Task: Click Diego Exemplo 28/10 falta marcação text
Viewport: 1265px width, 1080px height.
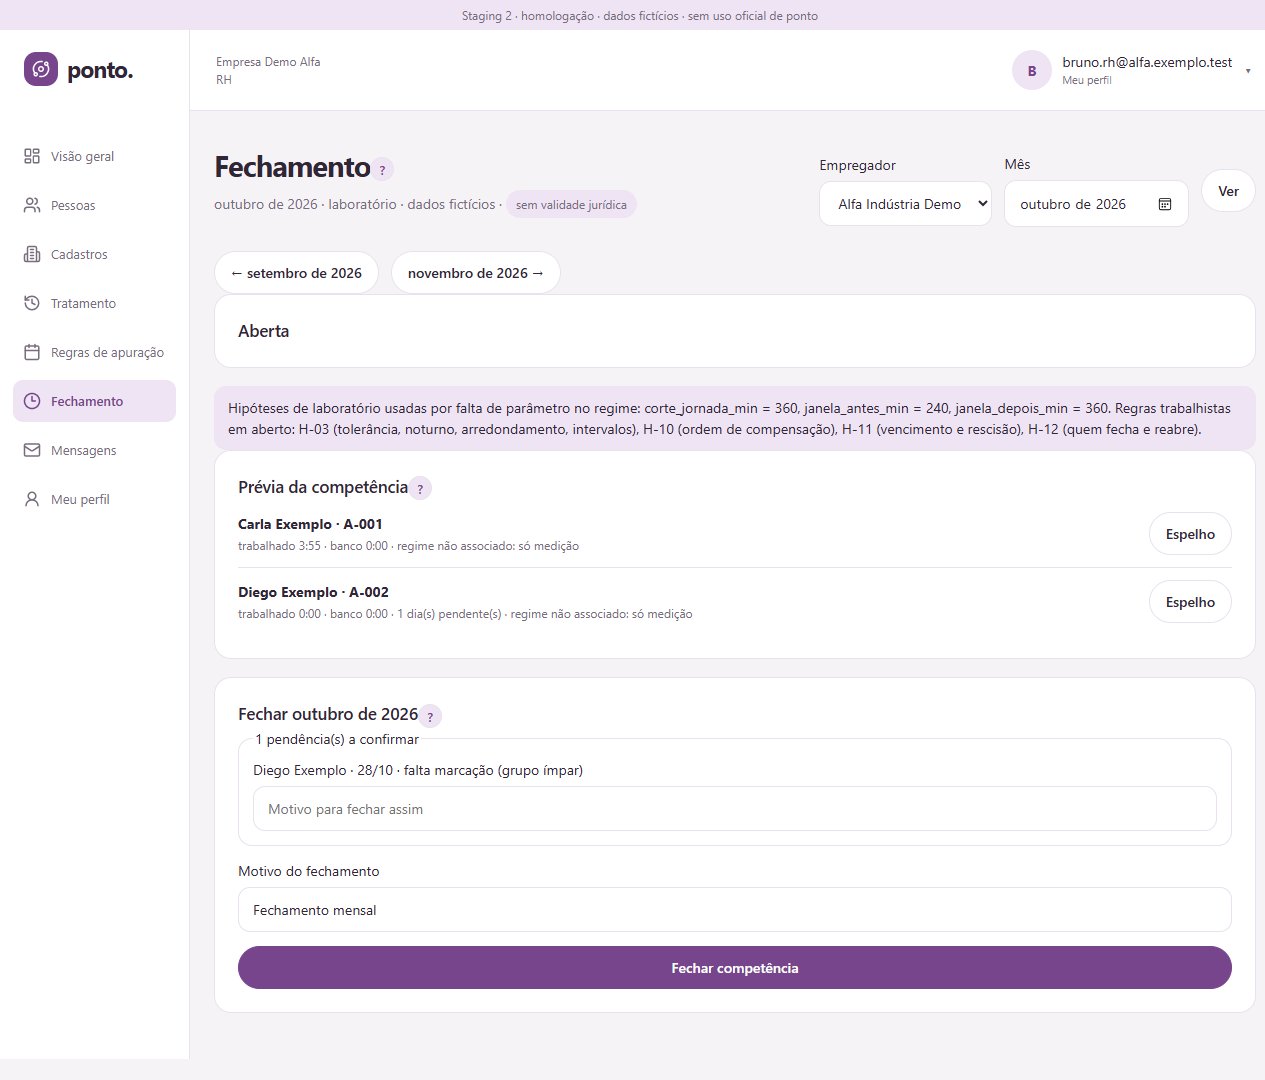Action: click(x=418, y=770)
